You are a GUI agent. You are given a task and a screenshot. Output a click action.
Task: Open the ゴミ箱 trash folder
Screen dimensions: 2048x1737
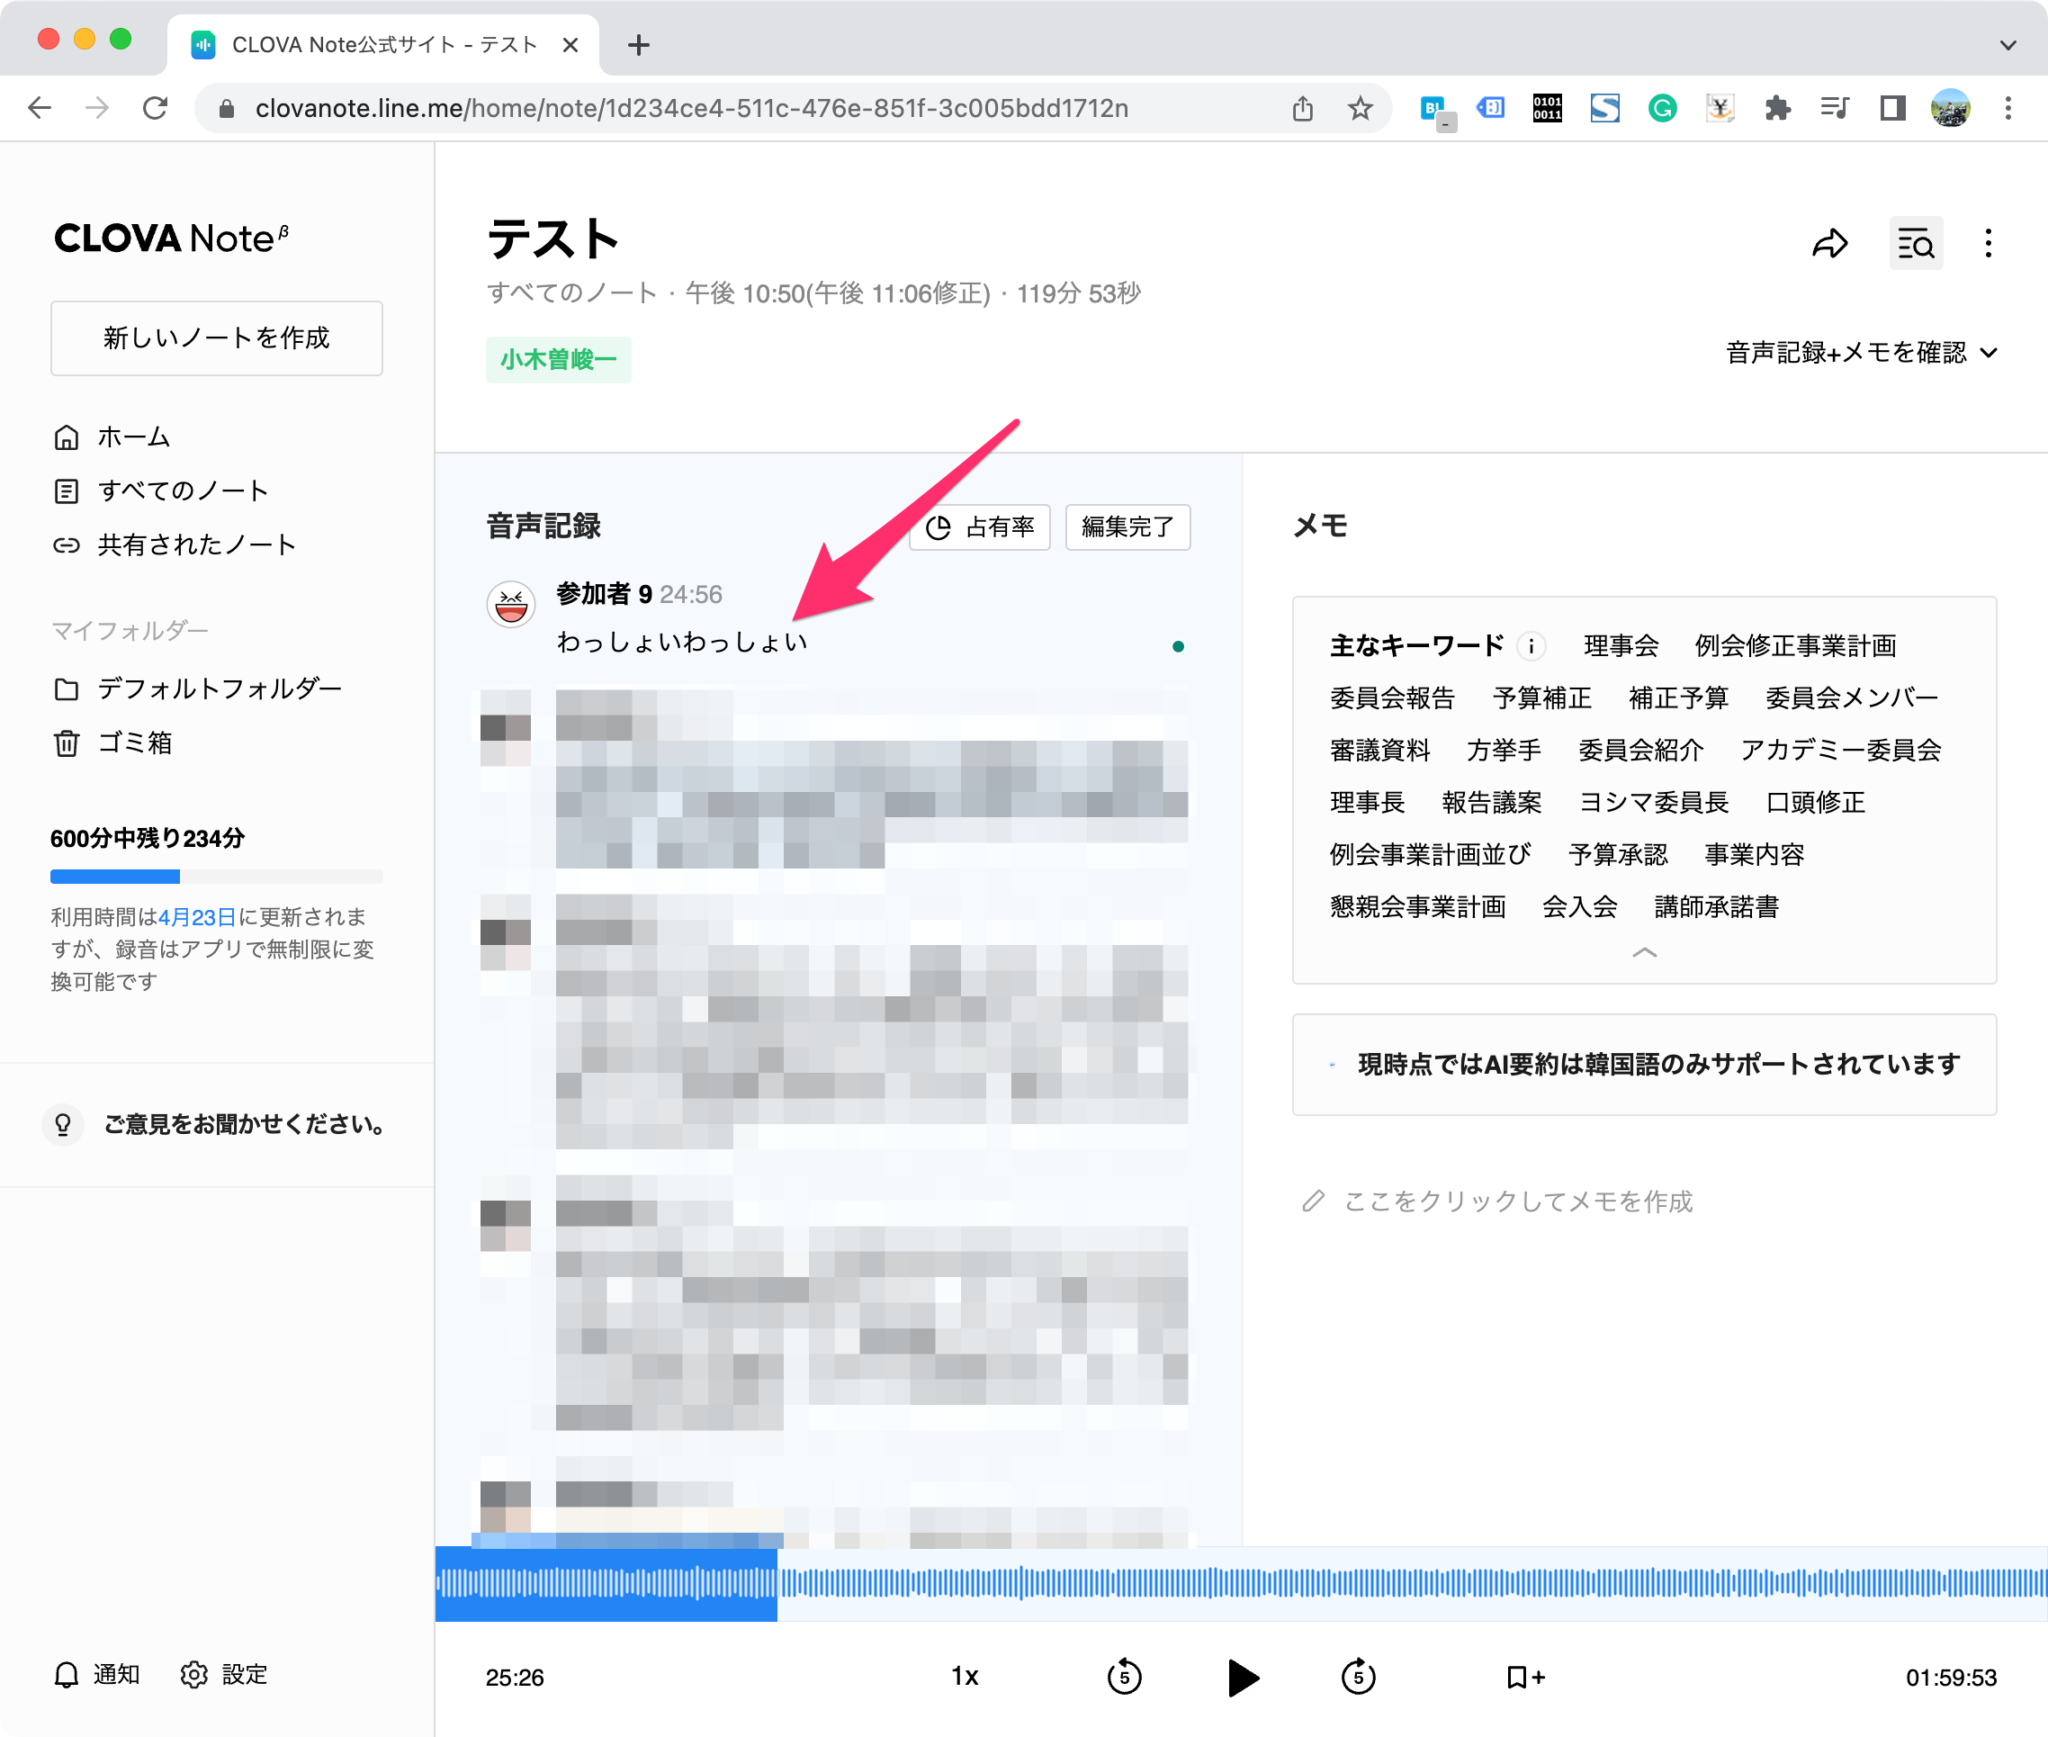(135, 742)
